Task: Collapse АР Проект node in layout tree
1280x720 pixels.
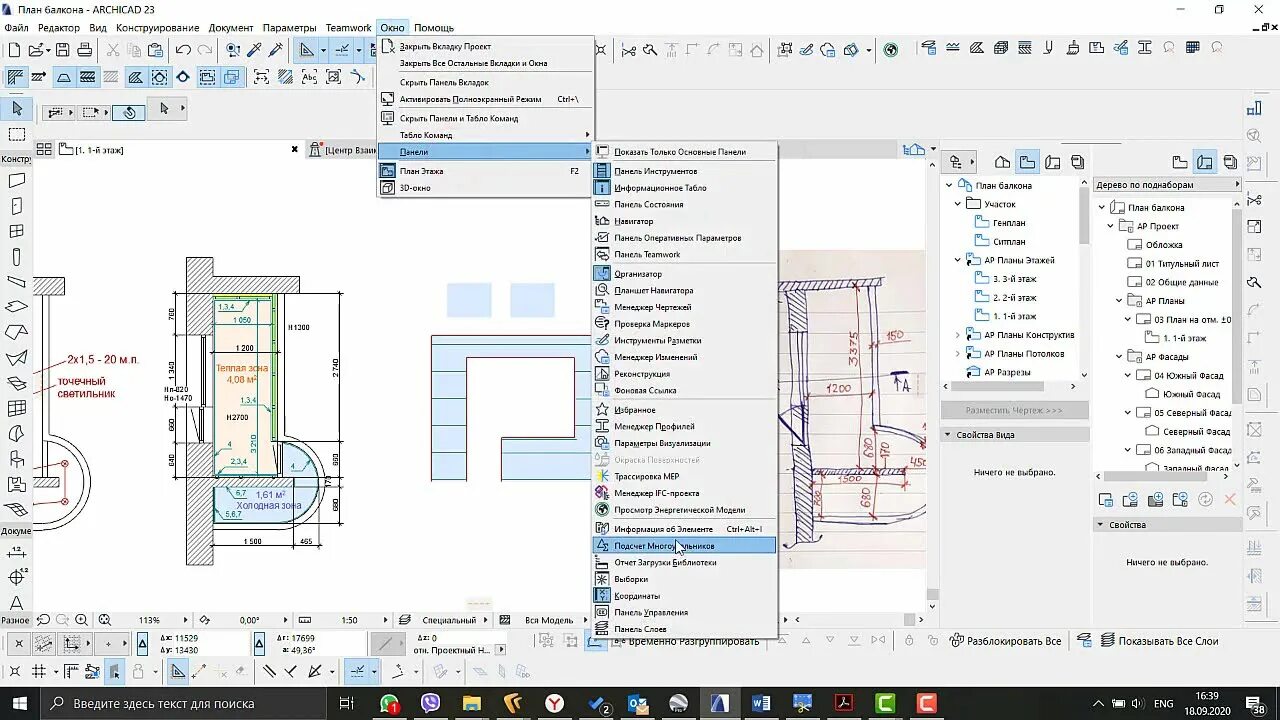Action: 1110,226
